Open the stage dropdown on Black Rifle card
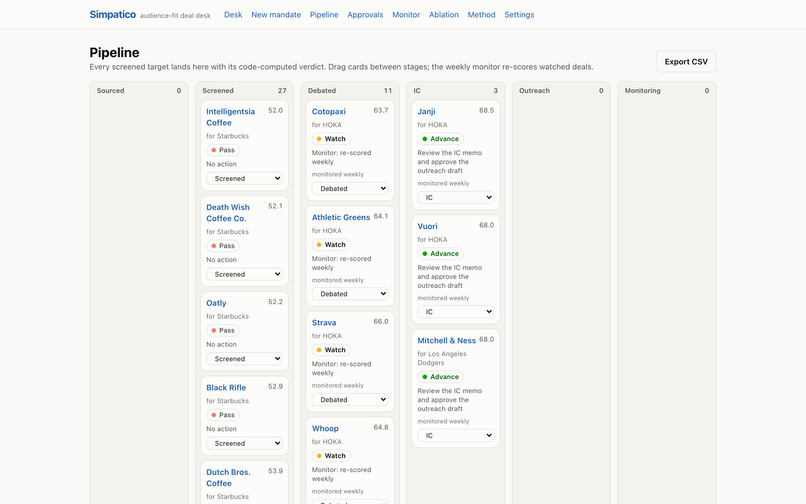Image resolution: width=806 pixels, height=504 pixels. coord(245,443)
